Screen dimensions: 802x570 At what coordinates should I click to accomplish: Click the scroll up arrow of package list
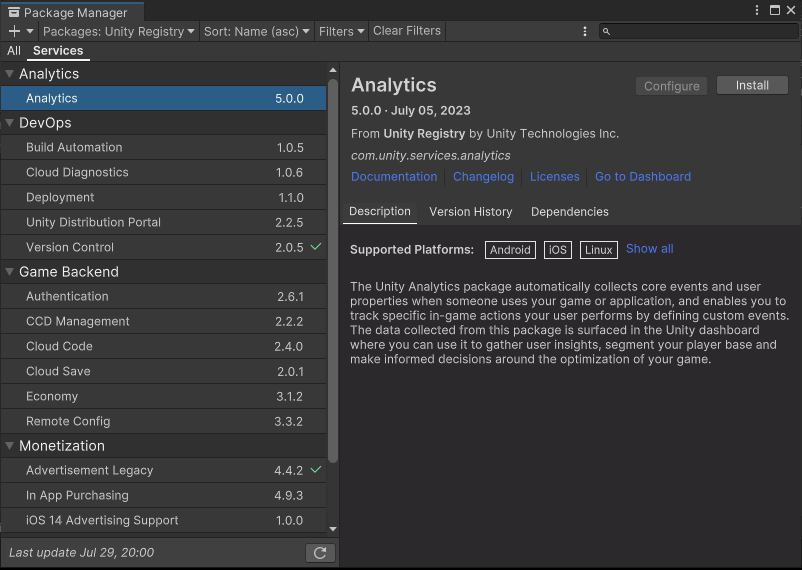click(x=333, y=70)
